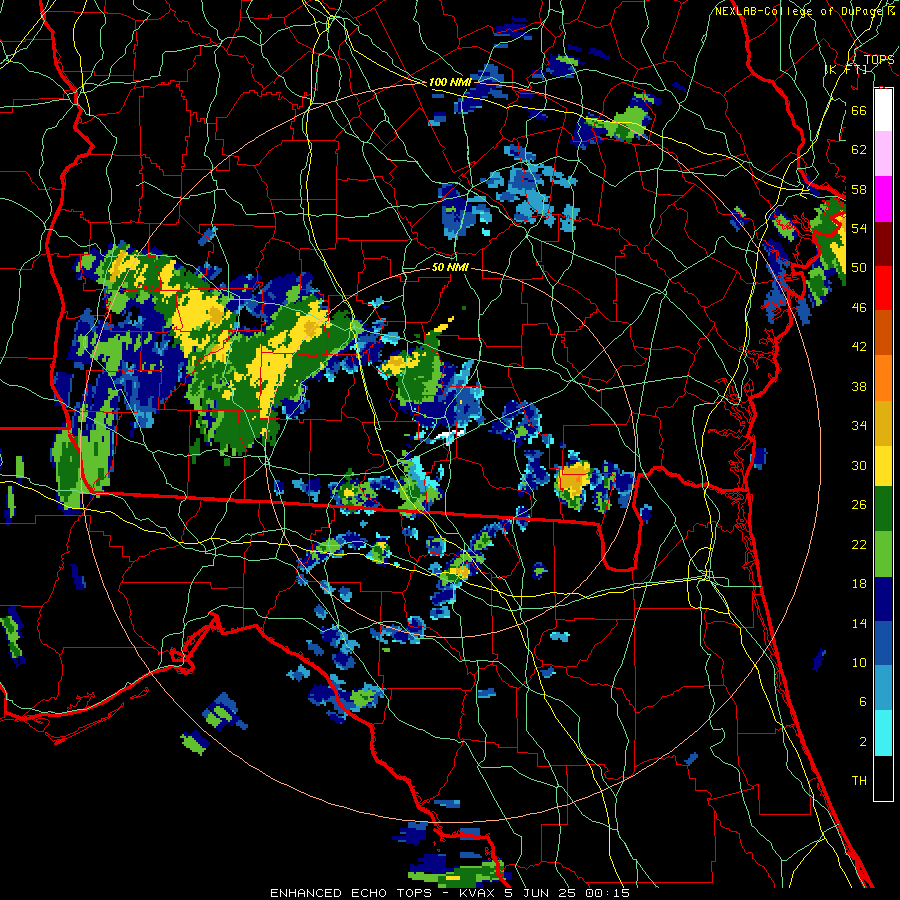900x900 pixels.
Task: Click the sky blue legend swatch
Action: tap(883, 688)
